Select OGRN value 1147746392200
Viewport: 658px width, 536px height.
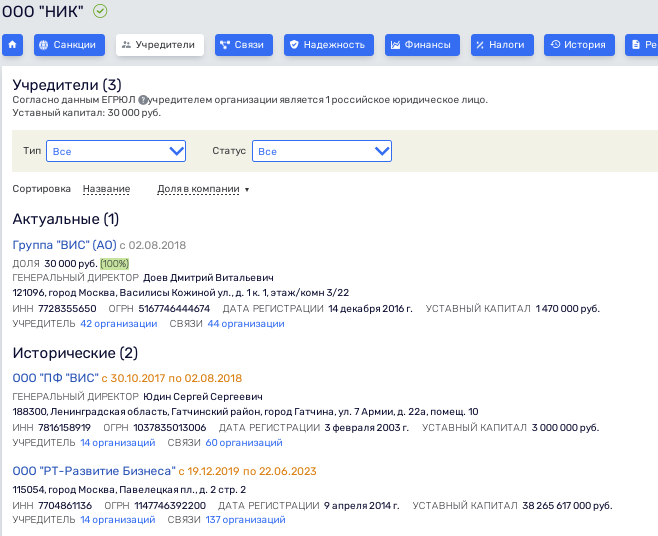point(170,505)
